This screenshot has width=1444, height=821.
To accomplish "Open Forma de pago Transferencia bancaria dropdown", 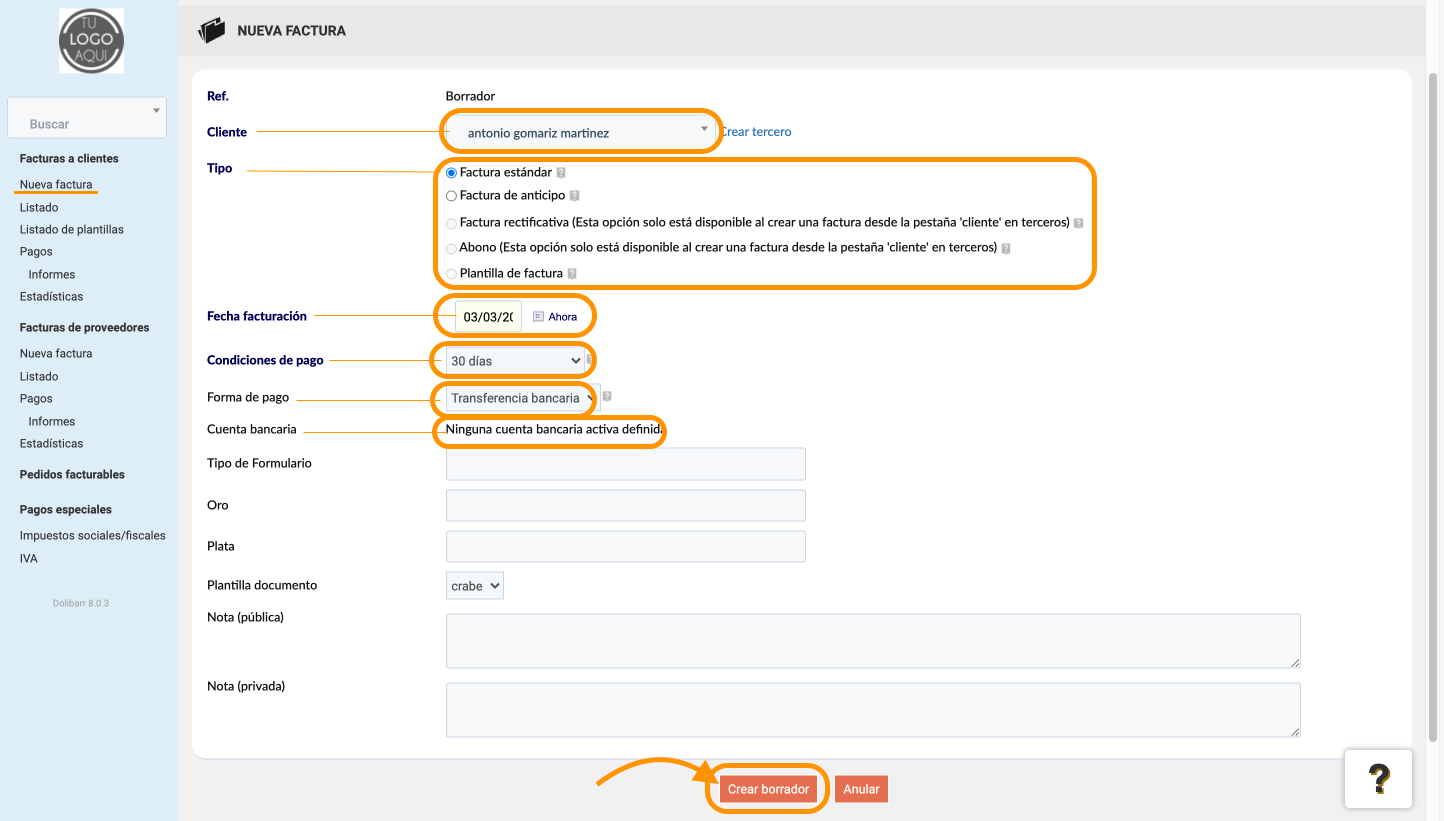I will point(521,398).
